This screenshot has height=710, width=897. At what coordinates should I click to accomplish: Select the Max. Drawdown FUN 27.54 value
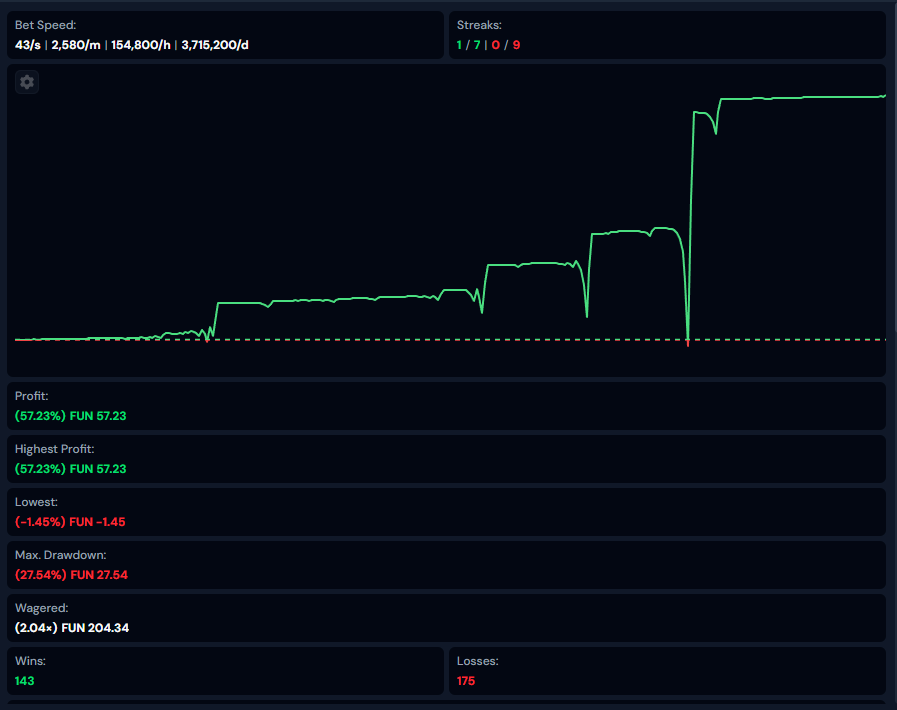tap(99, 574)
